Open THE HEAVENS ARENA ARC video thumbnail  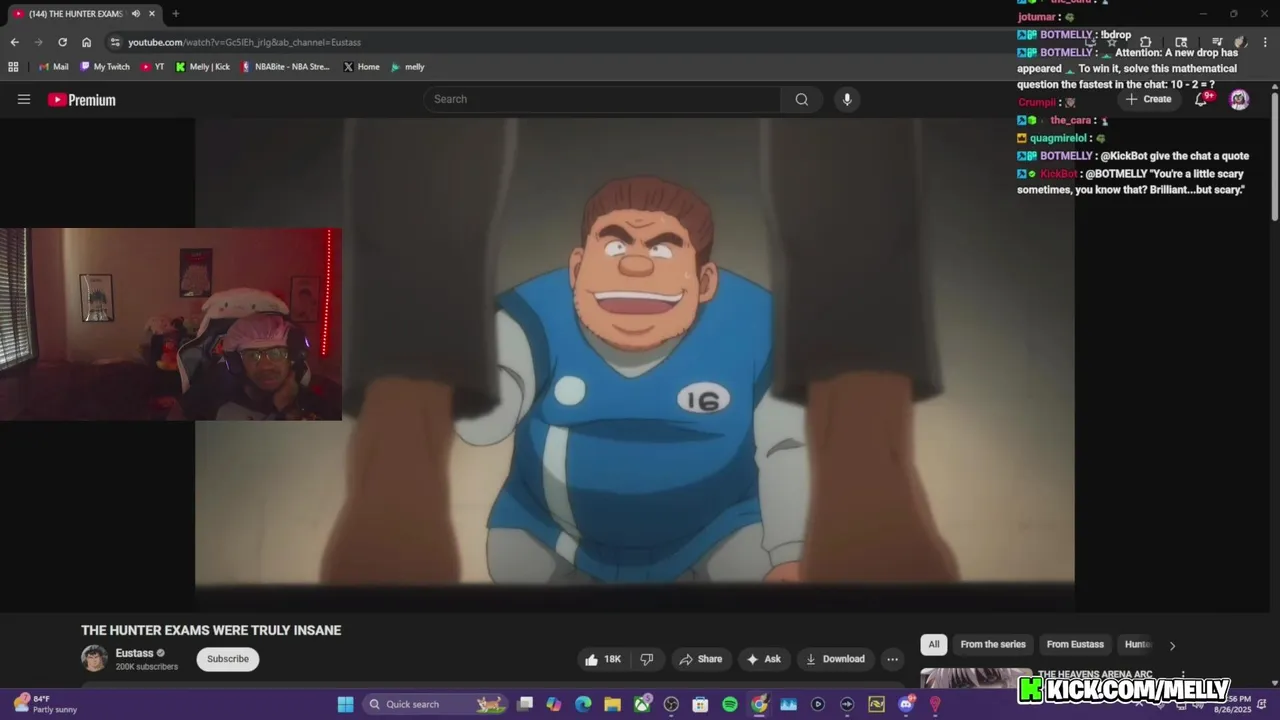pyautogui.click(x=976, y=679)
